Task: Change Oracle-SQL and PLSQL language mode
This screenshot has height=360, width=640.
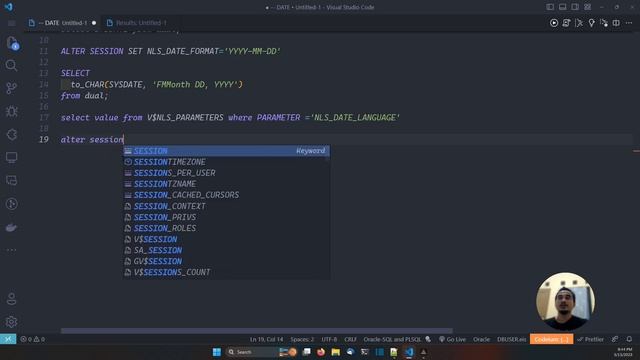Action: (392, 339)
